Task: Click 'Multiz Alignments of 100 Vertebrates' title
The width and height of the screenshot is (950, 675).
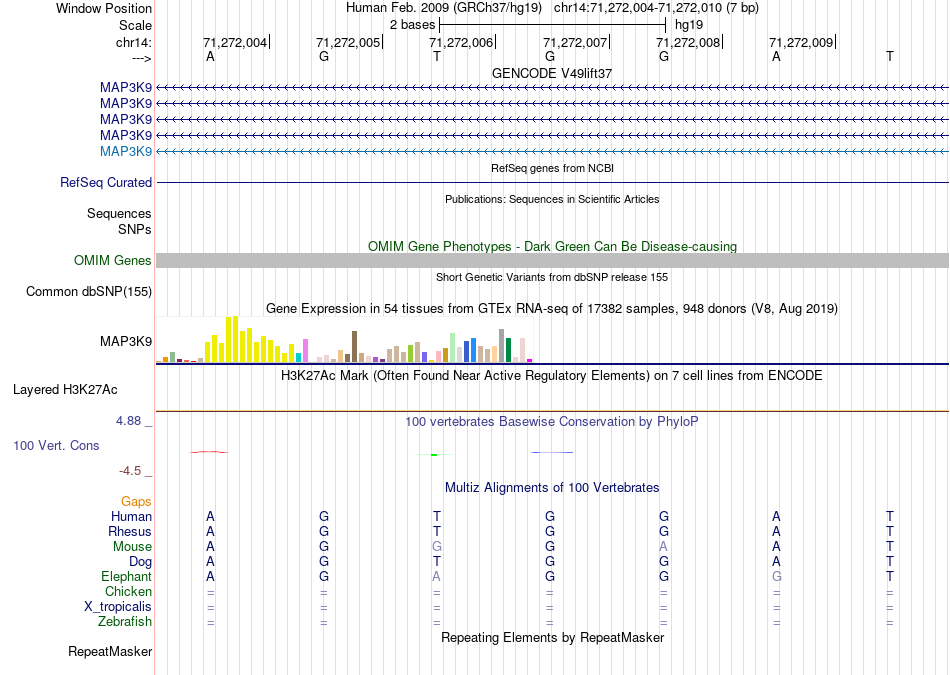Action: coord(552,487)
